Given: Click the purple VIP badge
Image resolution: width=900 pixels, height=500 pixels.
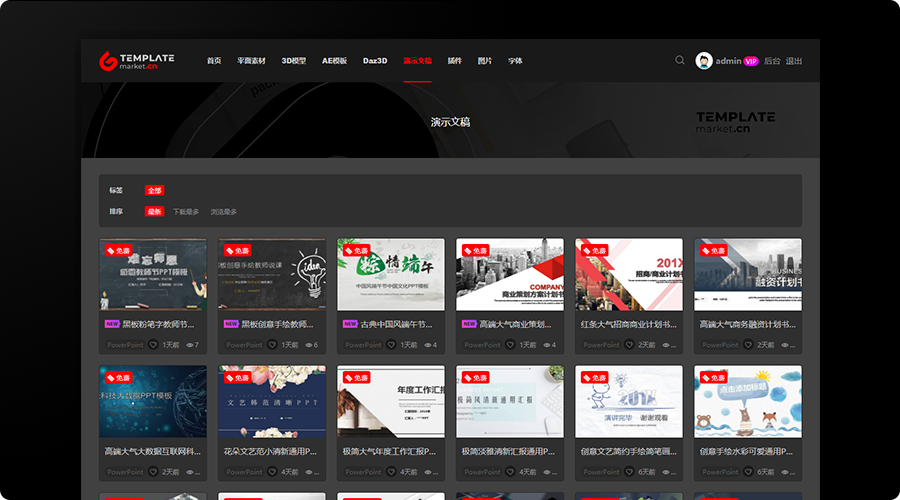Looking at the screenshot, I should pos(751,61).
